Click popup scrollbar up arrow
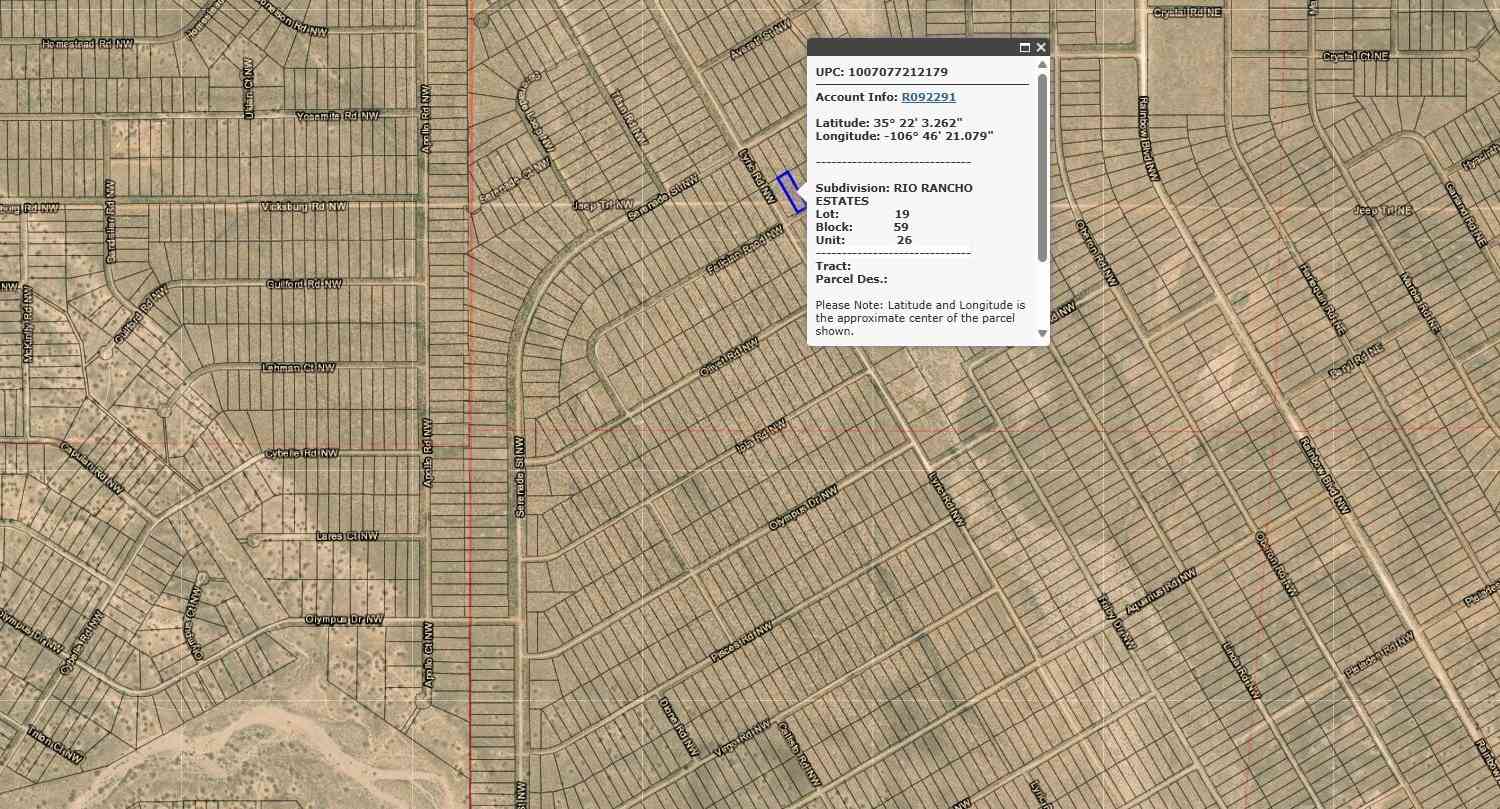The height and width of the screenshot is (809, 1500). click(1042, 65)
